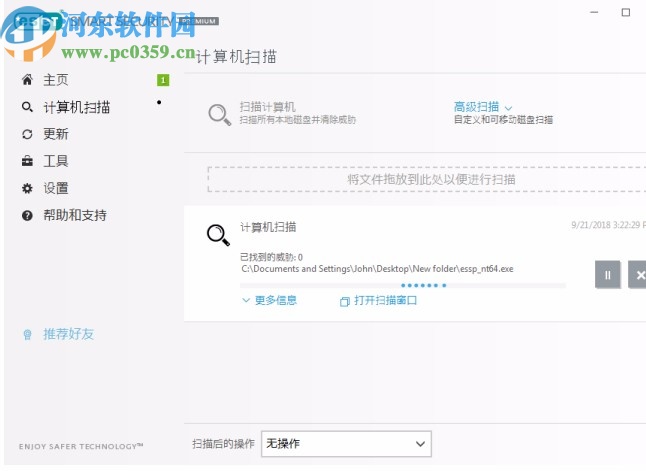The image size is (646, 471).
Task: Click the lightbulb icon next to 推荐好友
Action: pyautogui.click(x=27, y=334)
